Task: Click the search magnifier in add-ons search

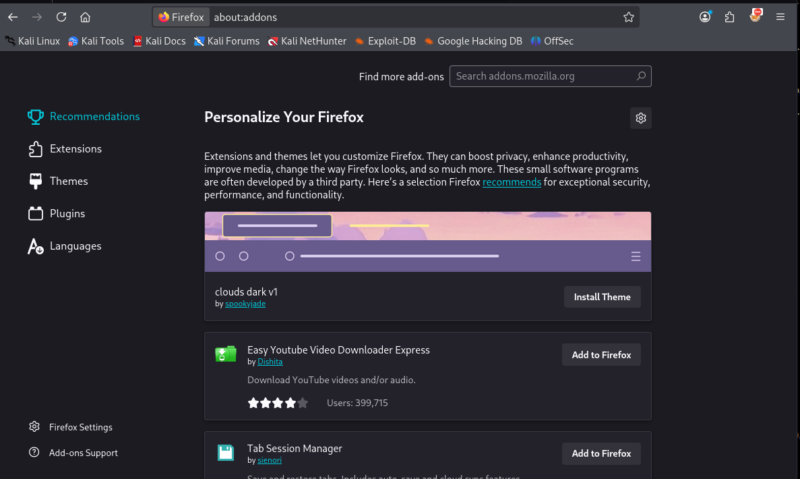Action: (641, 76)
